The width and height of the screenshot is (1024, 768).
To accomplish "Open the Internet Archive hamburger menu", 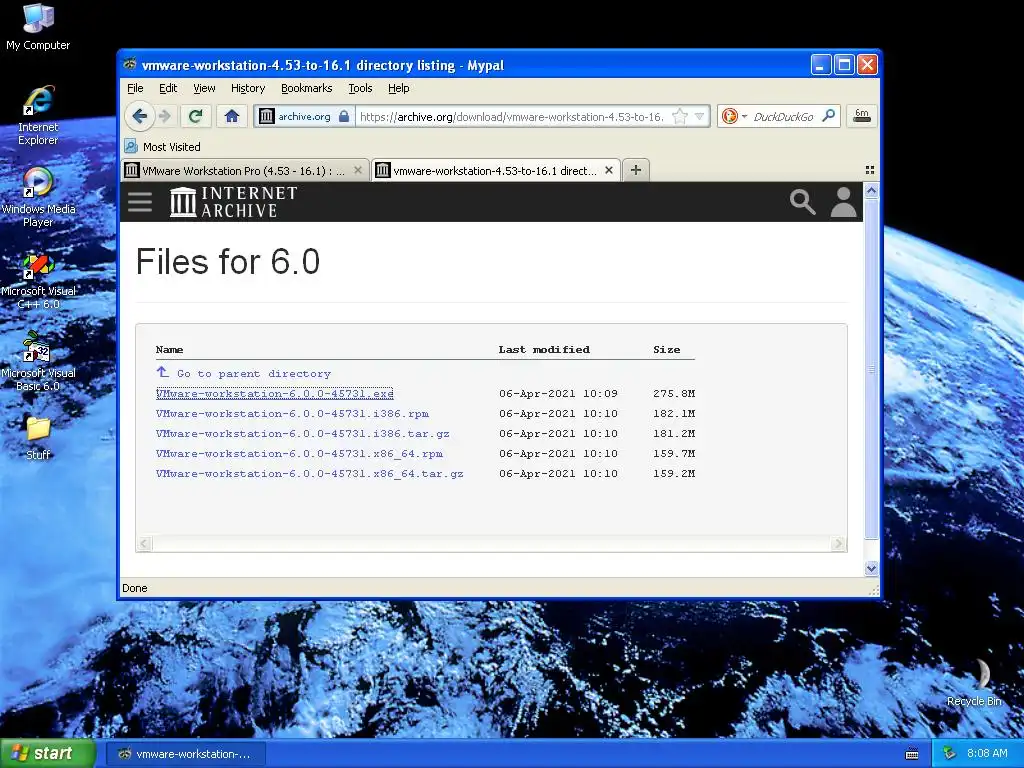I will pyautogui.click(x=140, y=202).
